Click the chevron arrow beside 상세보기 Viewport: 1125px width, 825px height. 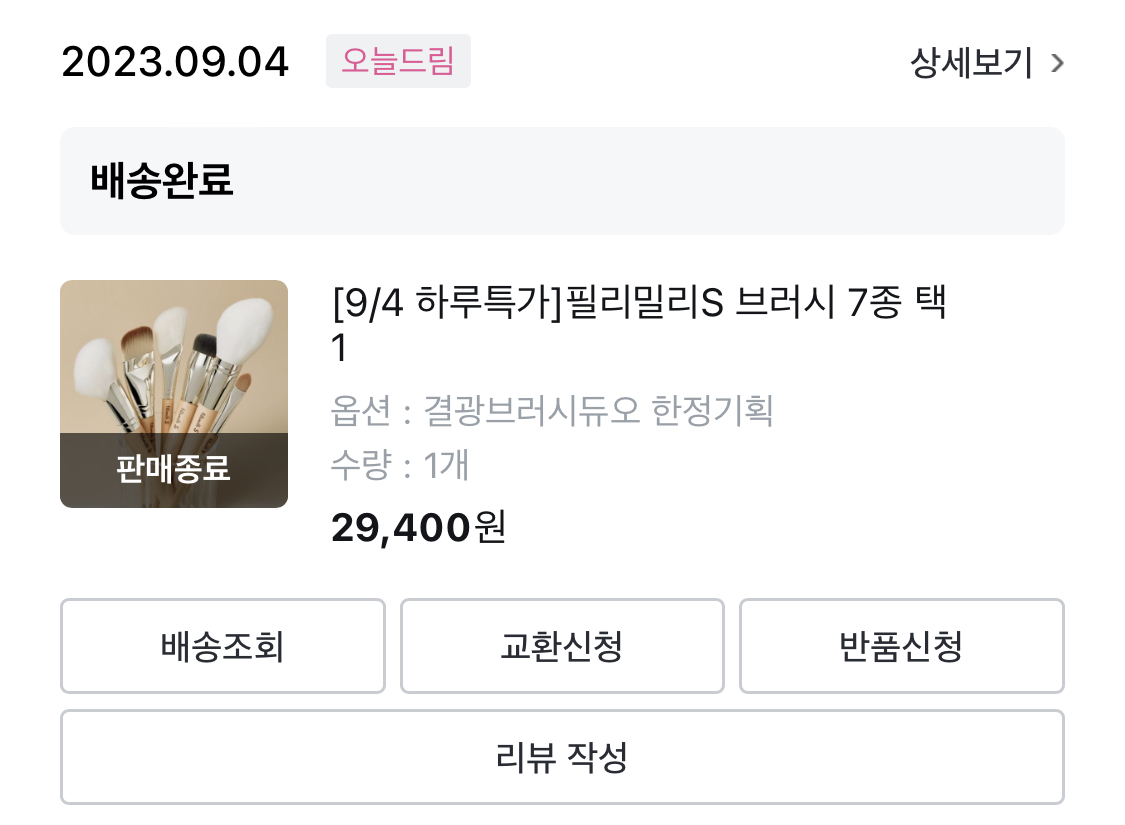(x=1057, y=65)
